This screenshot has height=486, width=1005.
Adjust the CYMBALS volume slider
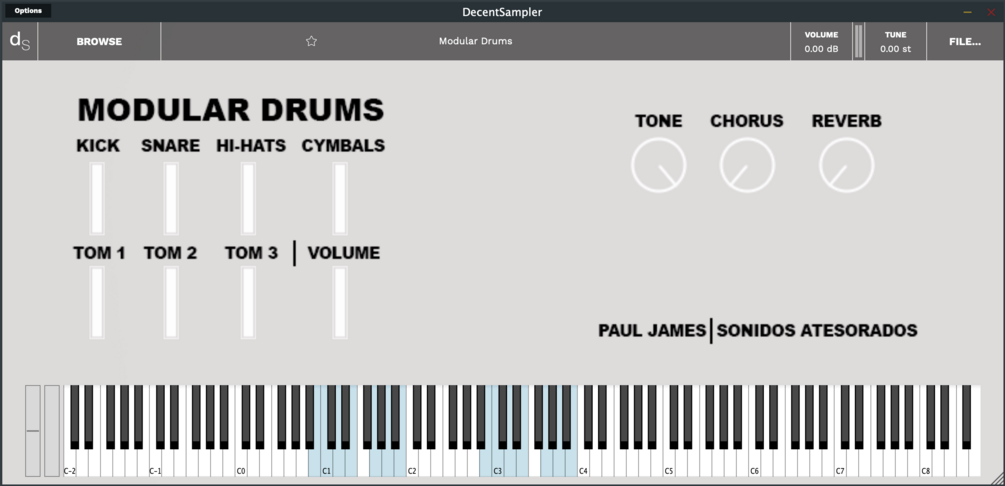pos(340,198)
